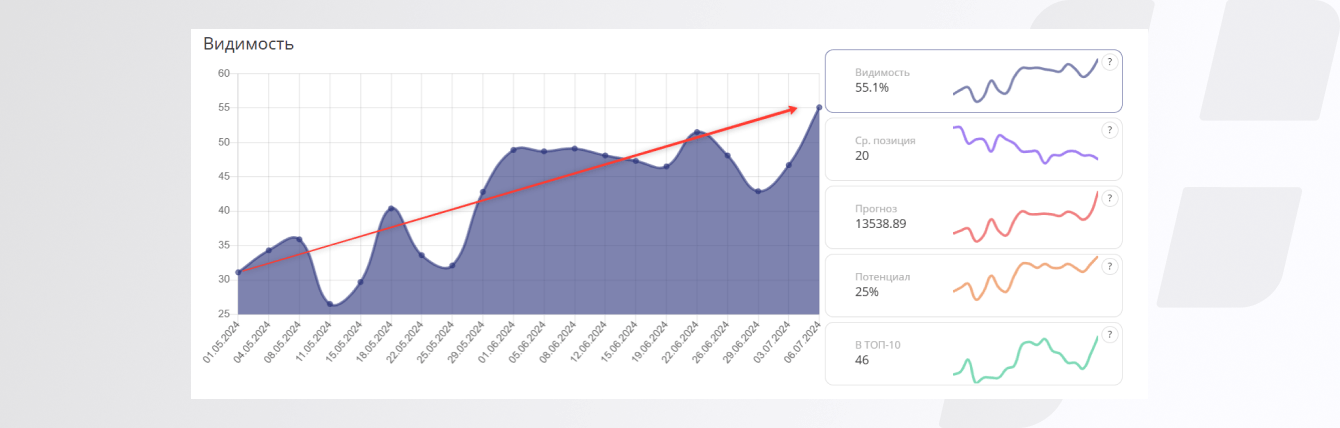The image size is (1340, 428).
Task: Click the data point on 22.06.2024
Action: pos(697,132)
